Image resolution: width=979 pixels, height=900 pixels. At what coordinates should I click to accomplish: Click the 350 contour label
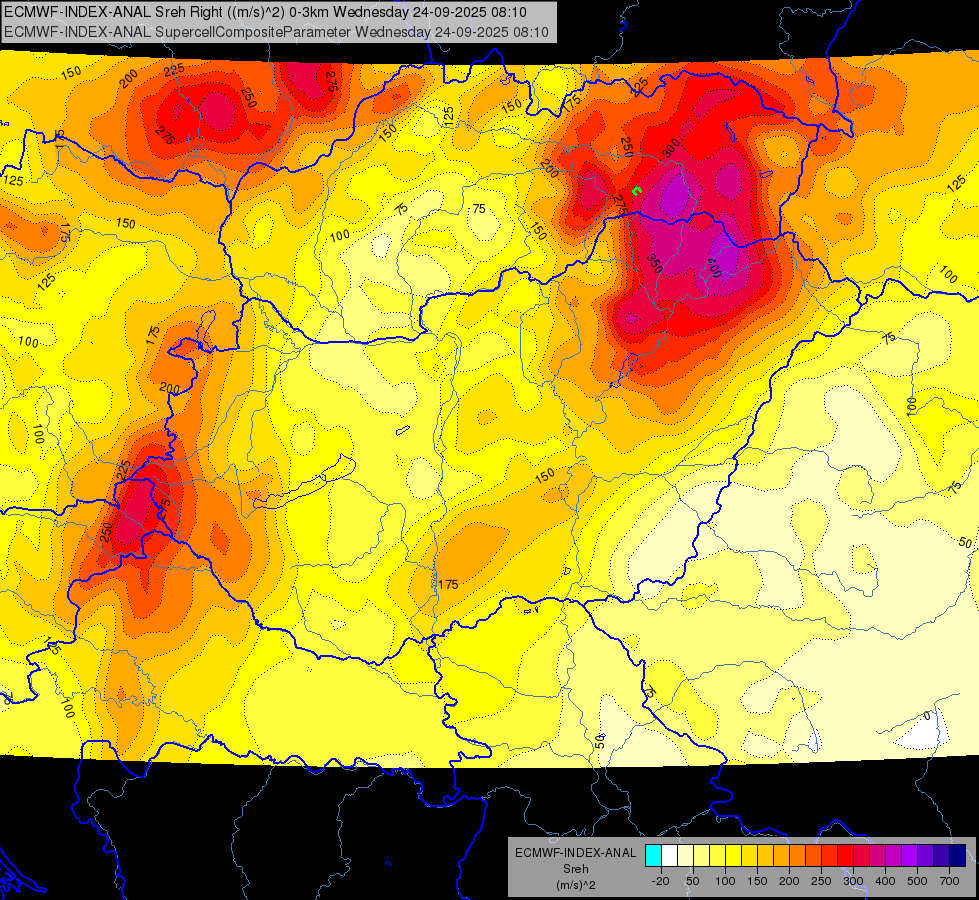coord(654,264)
